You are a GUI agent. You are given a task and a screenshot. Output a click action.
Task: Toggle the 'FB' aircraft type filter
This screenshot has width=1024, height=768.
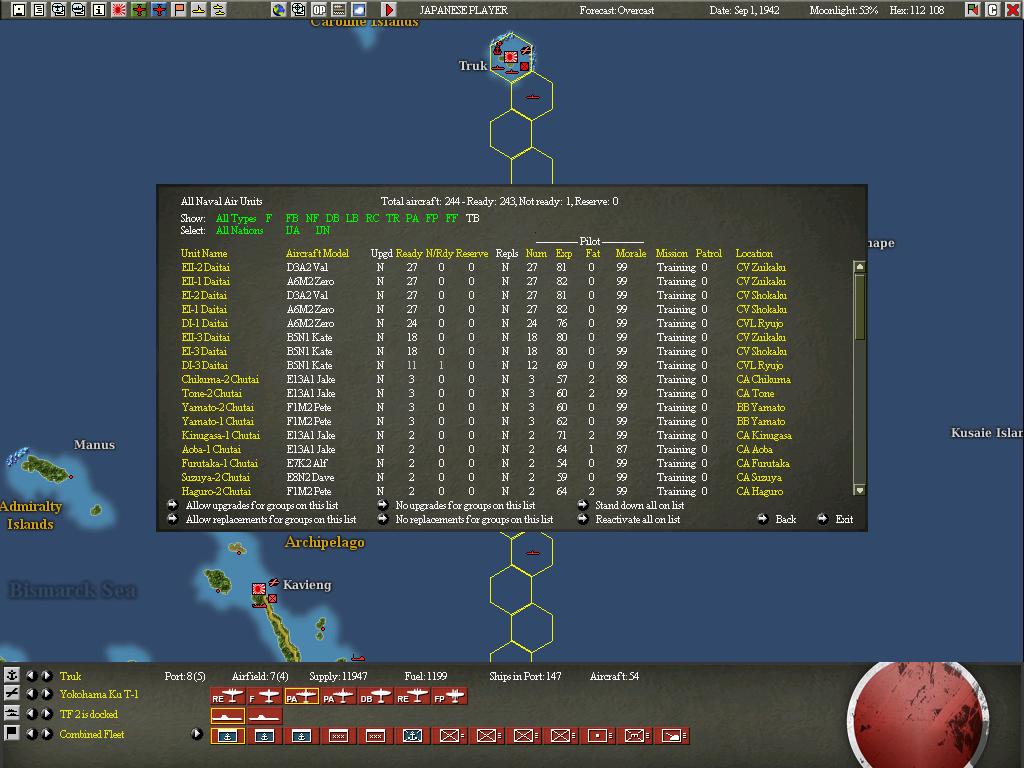(292, 218)
